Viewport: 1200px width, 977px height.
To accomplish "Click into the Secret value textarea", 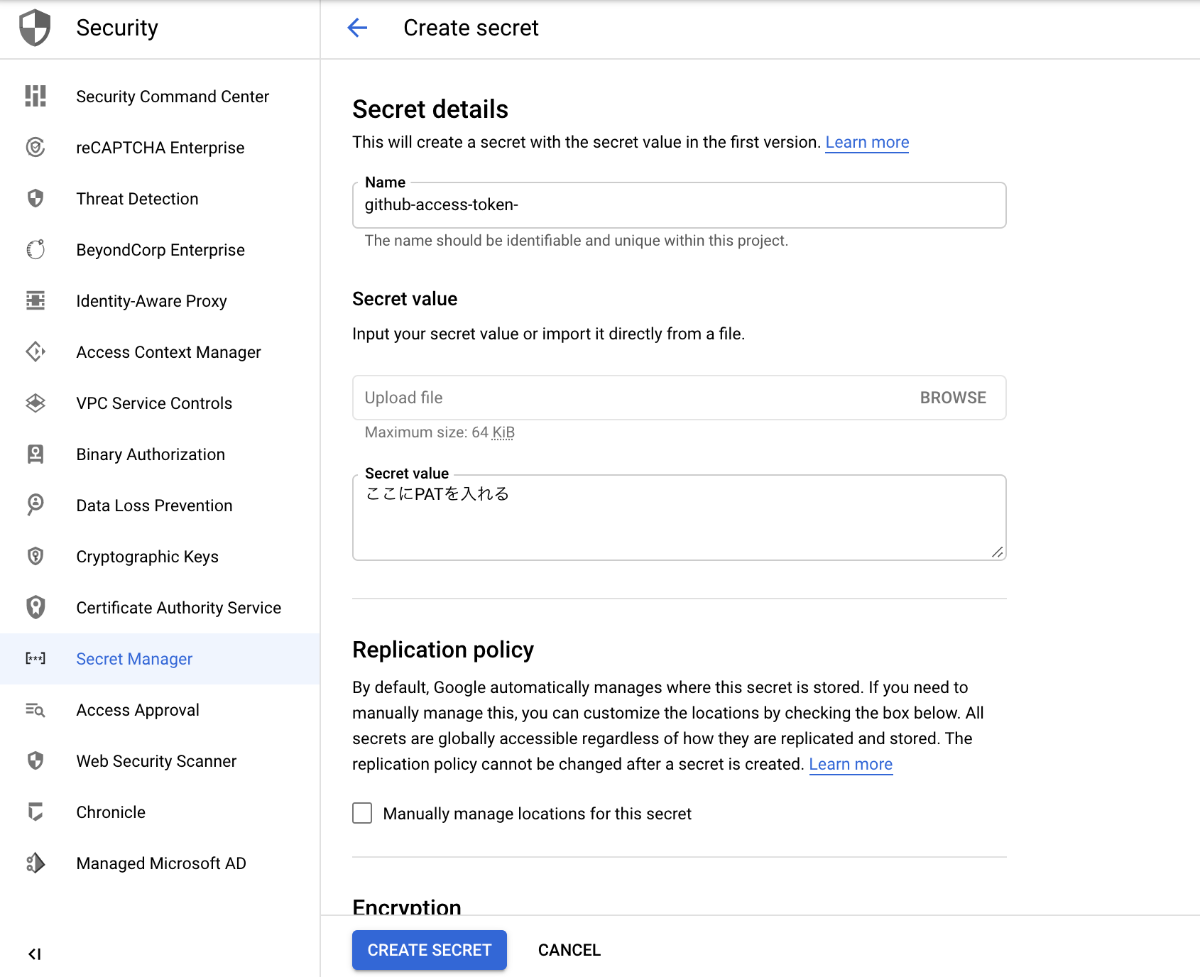I will coord(679,517).
